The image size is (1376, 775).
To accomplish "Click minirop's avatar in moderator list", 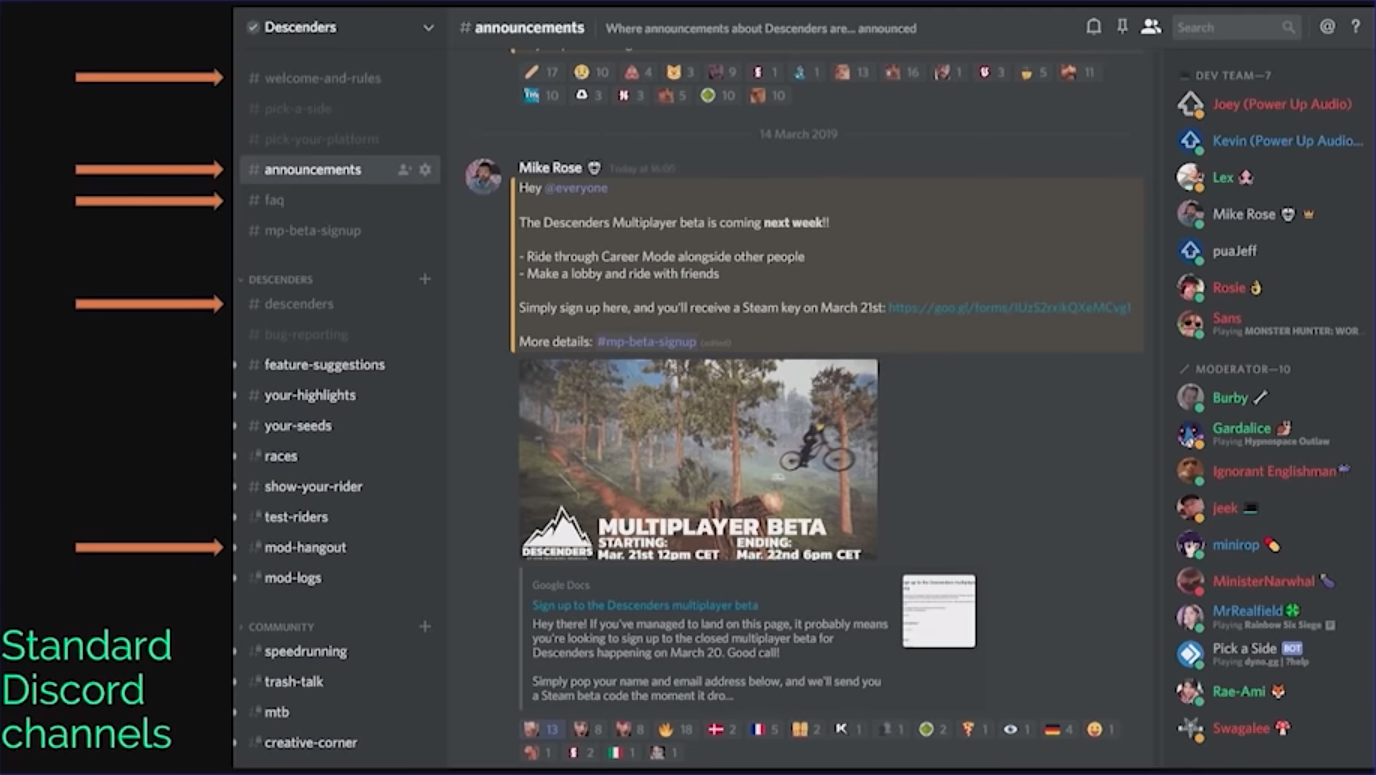I will point(1190,544).
